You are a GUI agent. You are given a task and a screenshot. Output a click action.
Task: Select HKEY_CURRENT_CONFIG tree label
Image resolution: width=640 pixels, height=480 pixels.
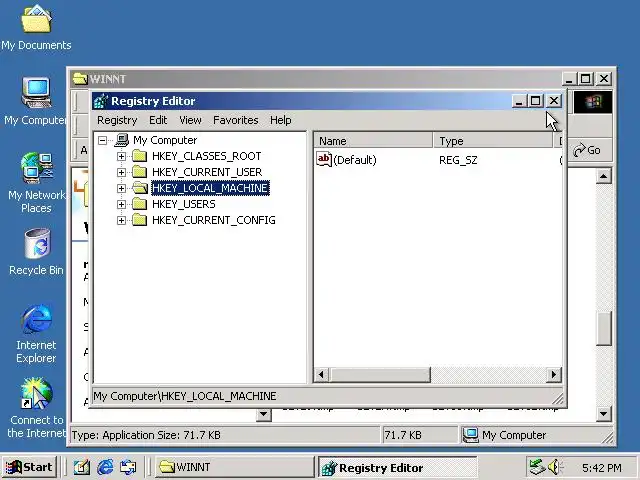(x=213, y=220)
